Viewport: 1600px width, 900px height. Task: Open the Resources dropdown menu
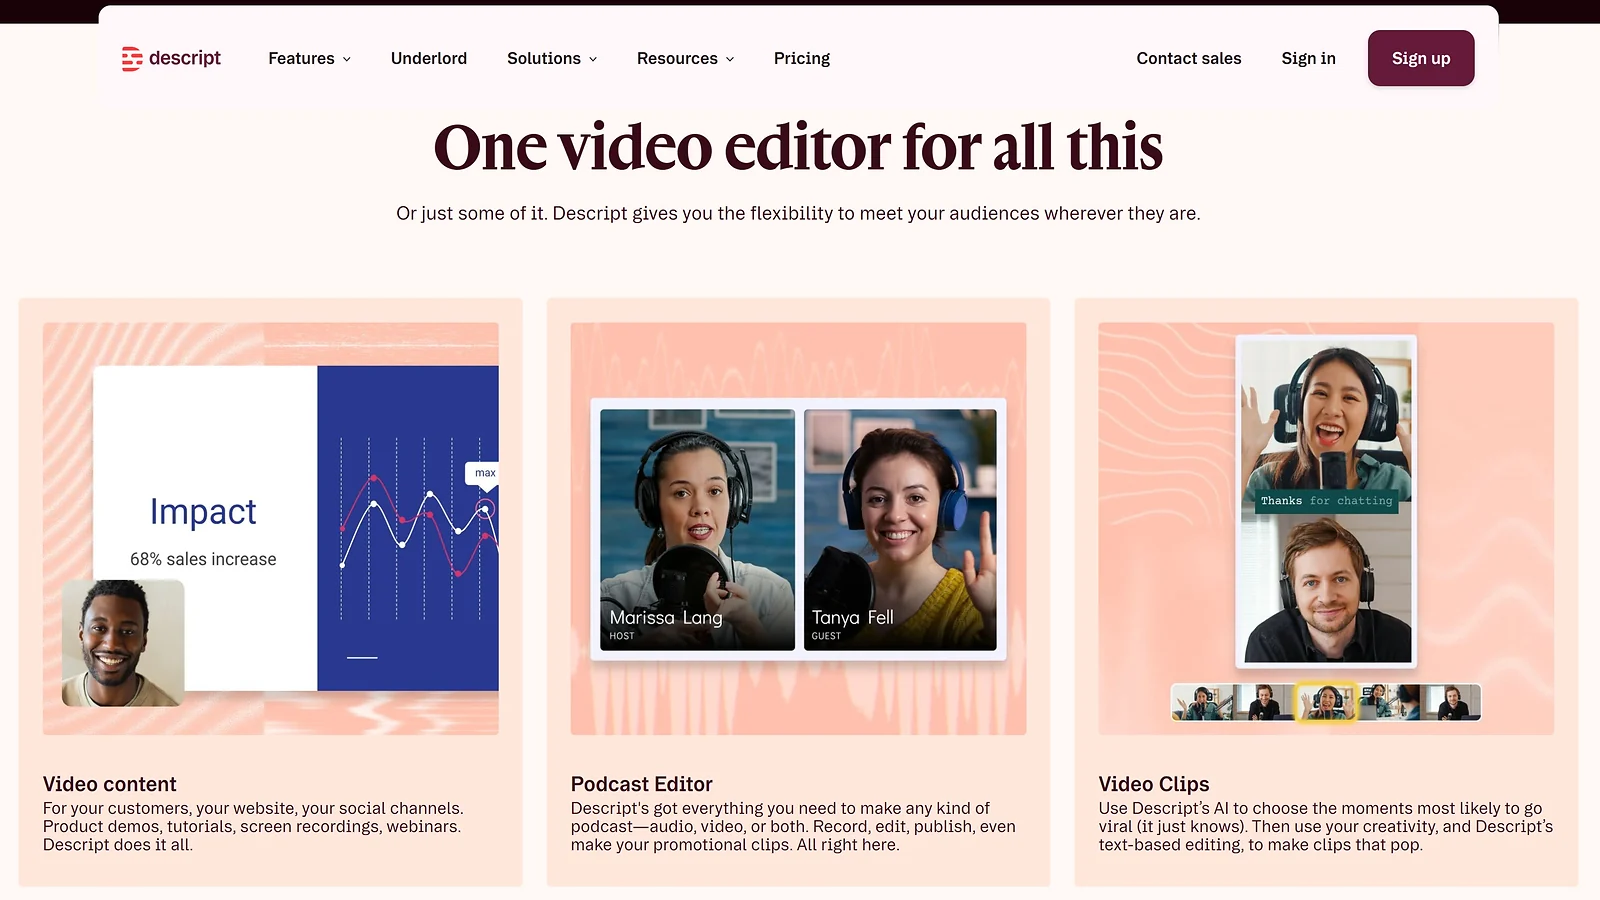(686, 59)
